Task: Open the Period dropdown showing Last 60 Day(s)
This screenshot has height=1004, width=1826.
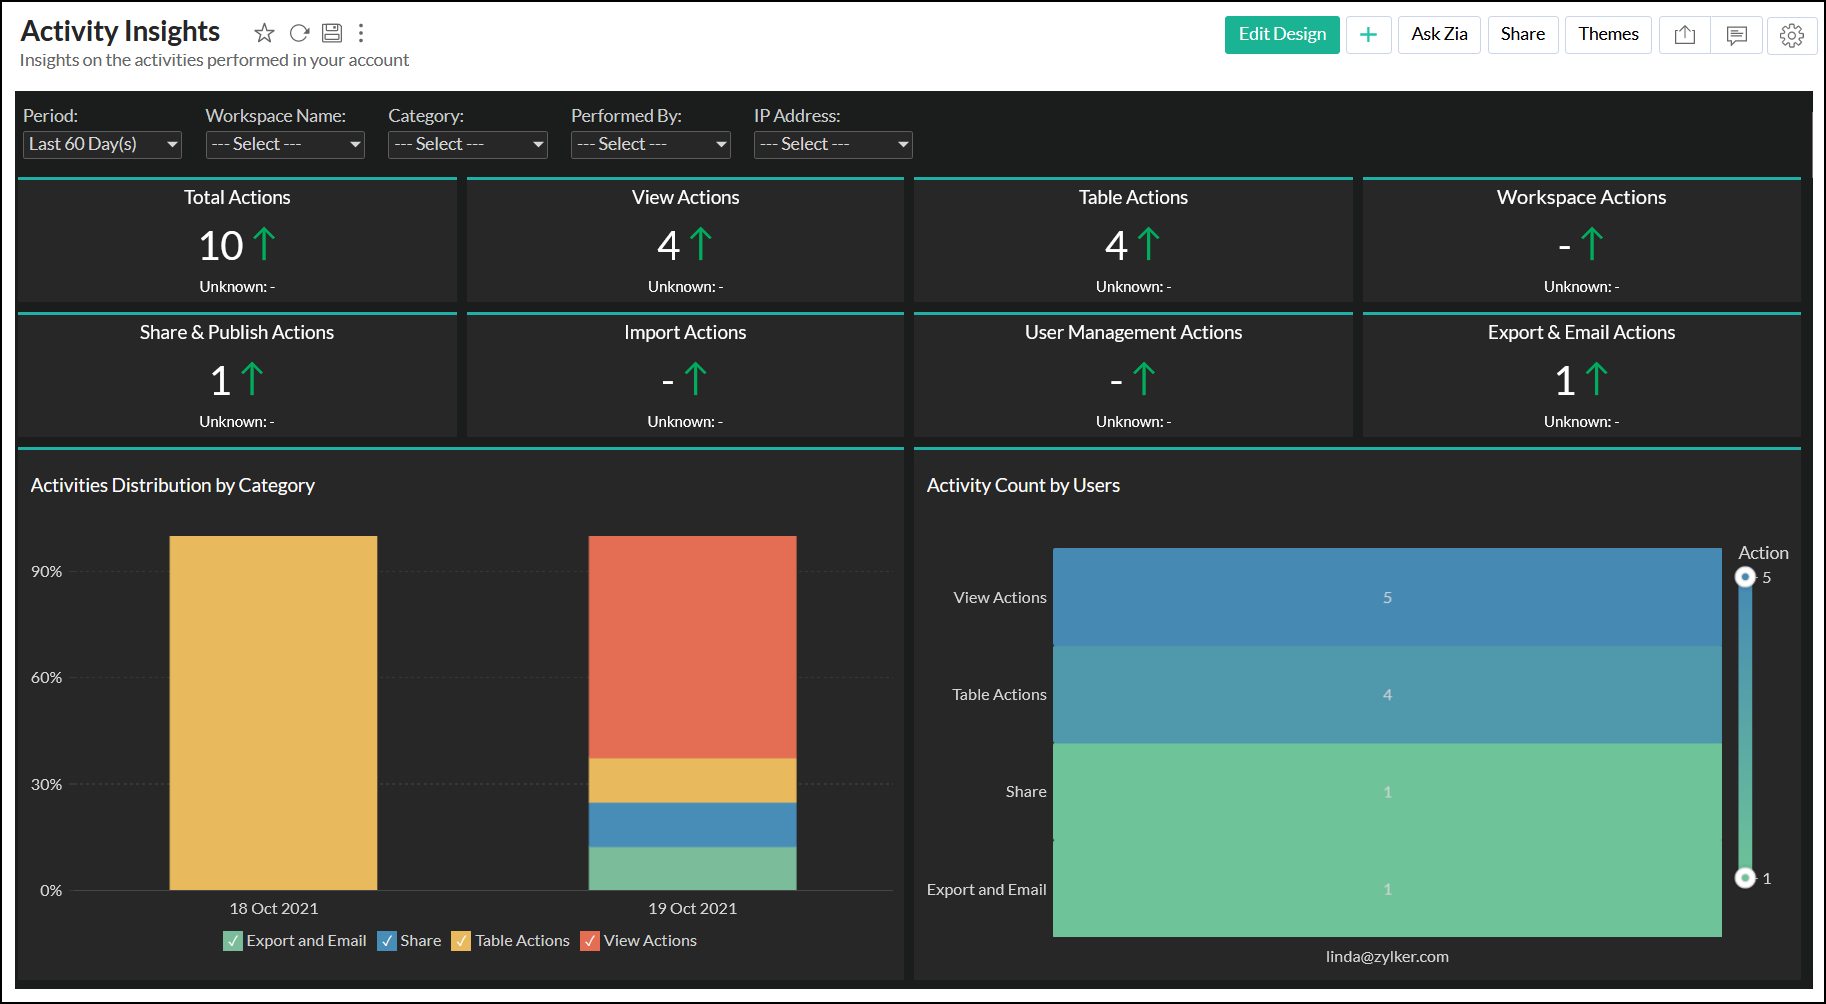Action: 102,145
